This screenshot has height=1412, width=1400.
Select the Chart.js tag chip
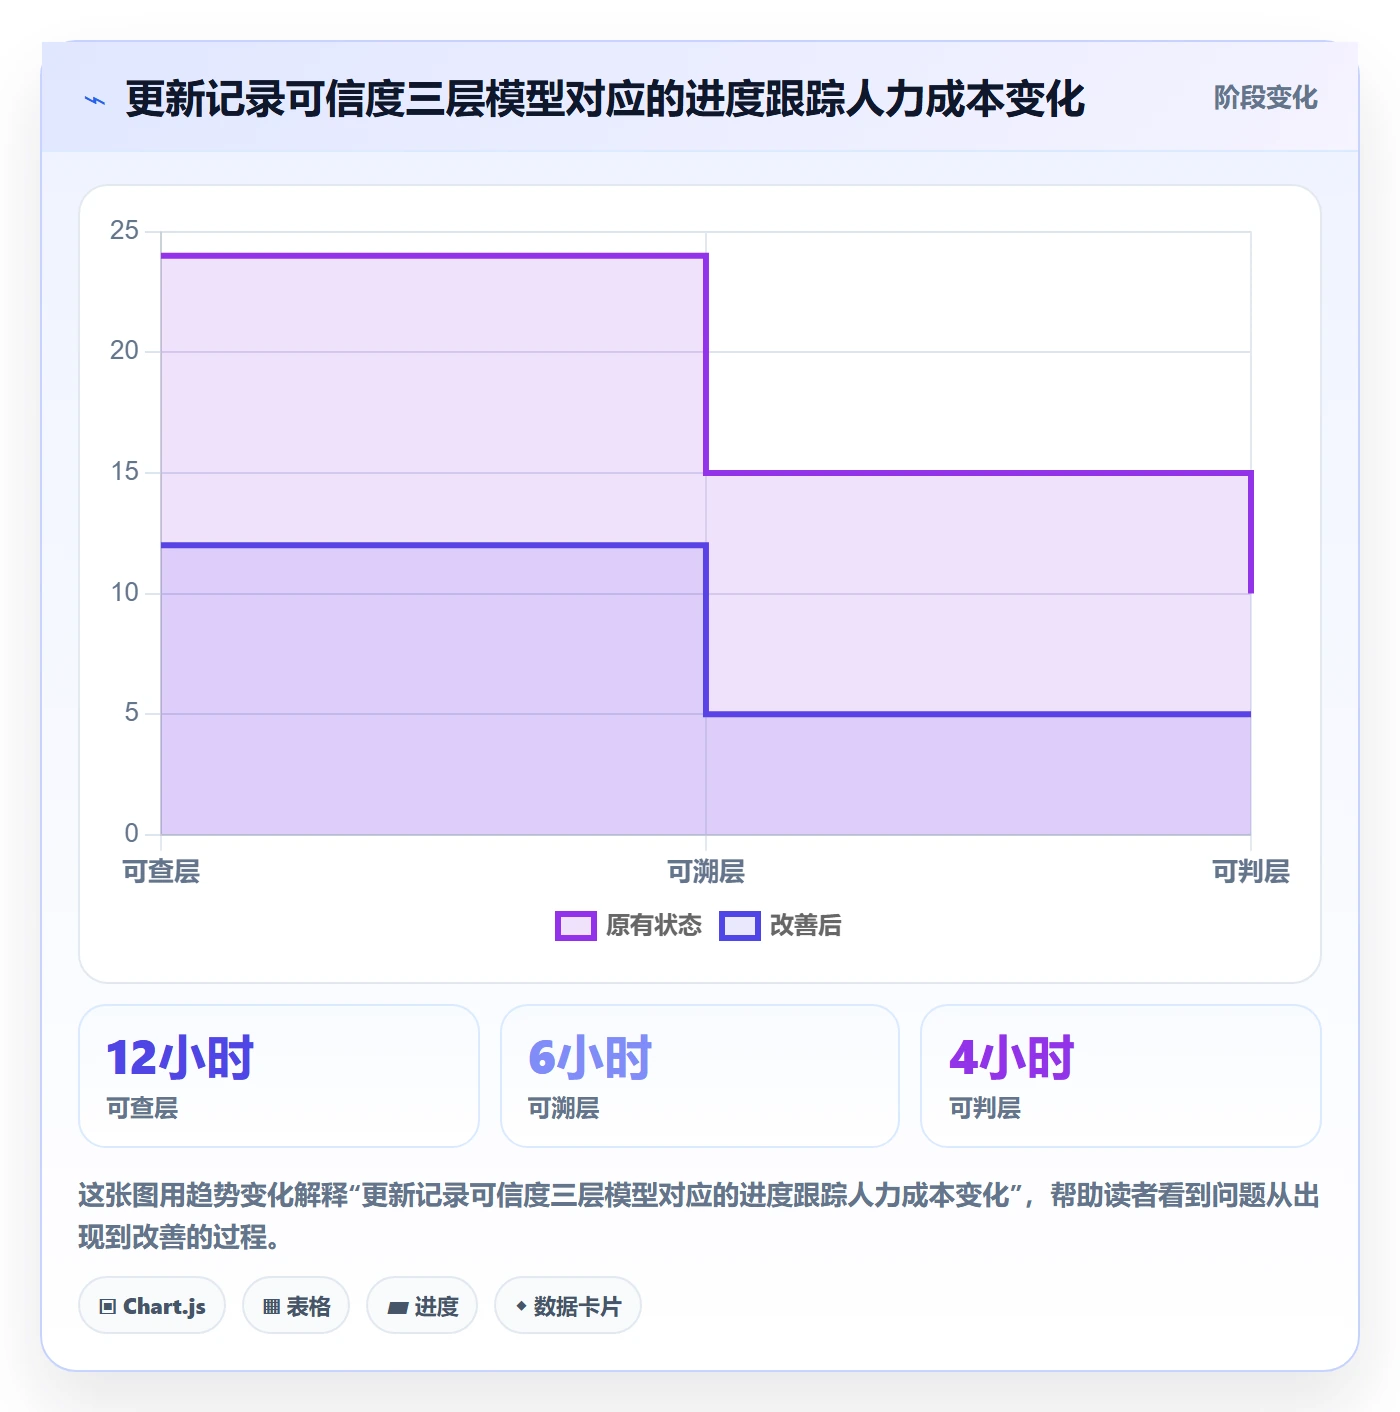pos(152,1305)
